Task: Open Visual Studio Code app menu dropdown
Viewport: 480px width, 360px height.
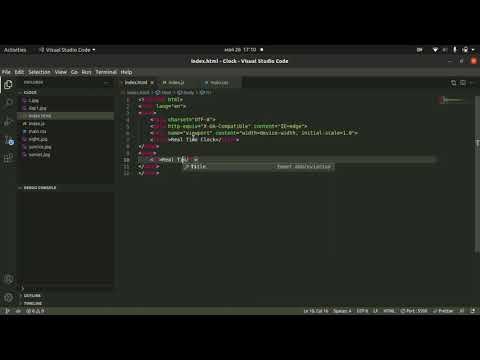Action: click(x=67, y=50)
